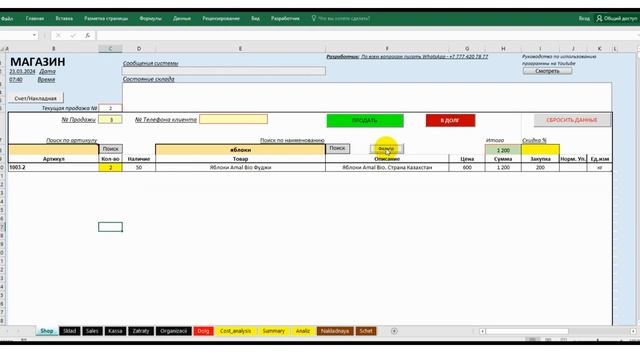The width and height of the screenshot is (640, 360).
Task: Select column C header
Action: [110, 49]
